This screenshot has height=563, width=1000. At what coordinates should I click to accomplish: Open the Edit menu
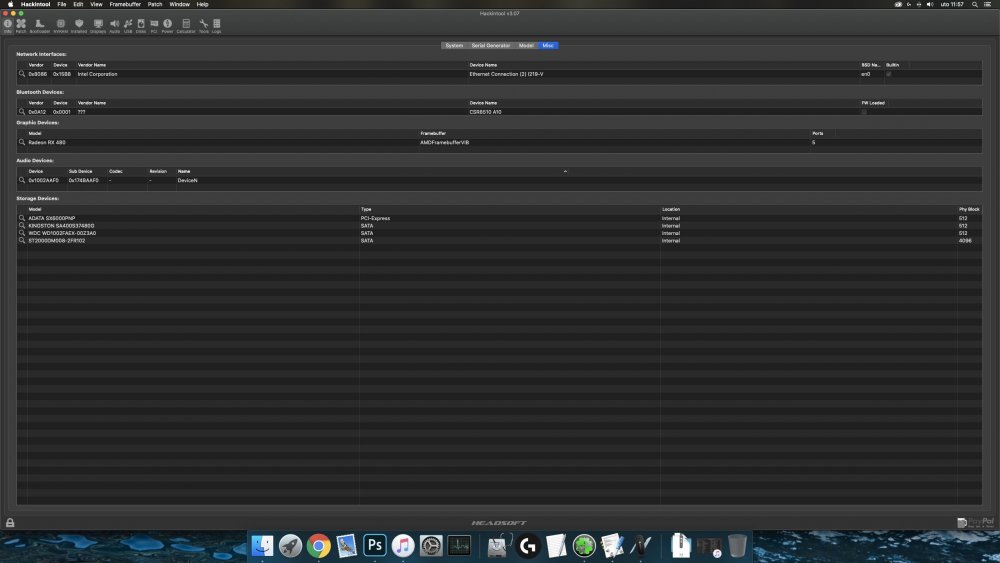78,4
